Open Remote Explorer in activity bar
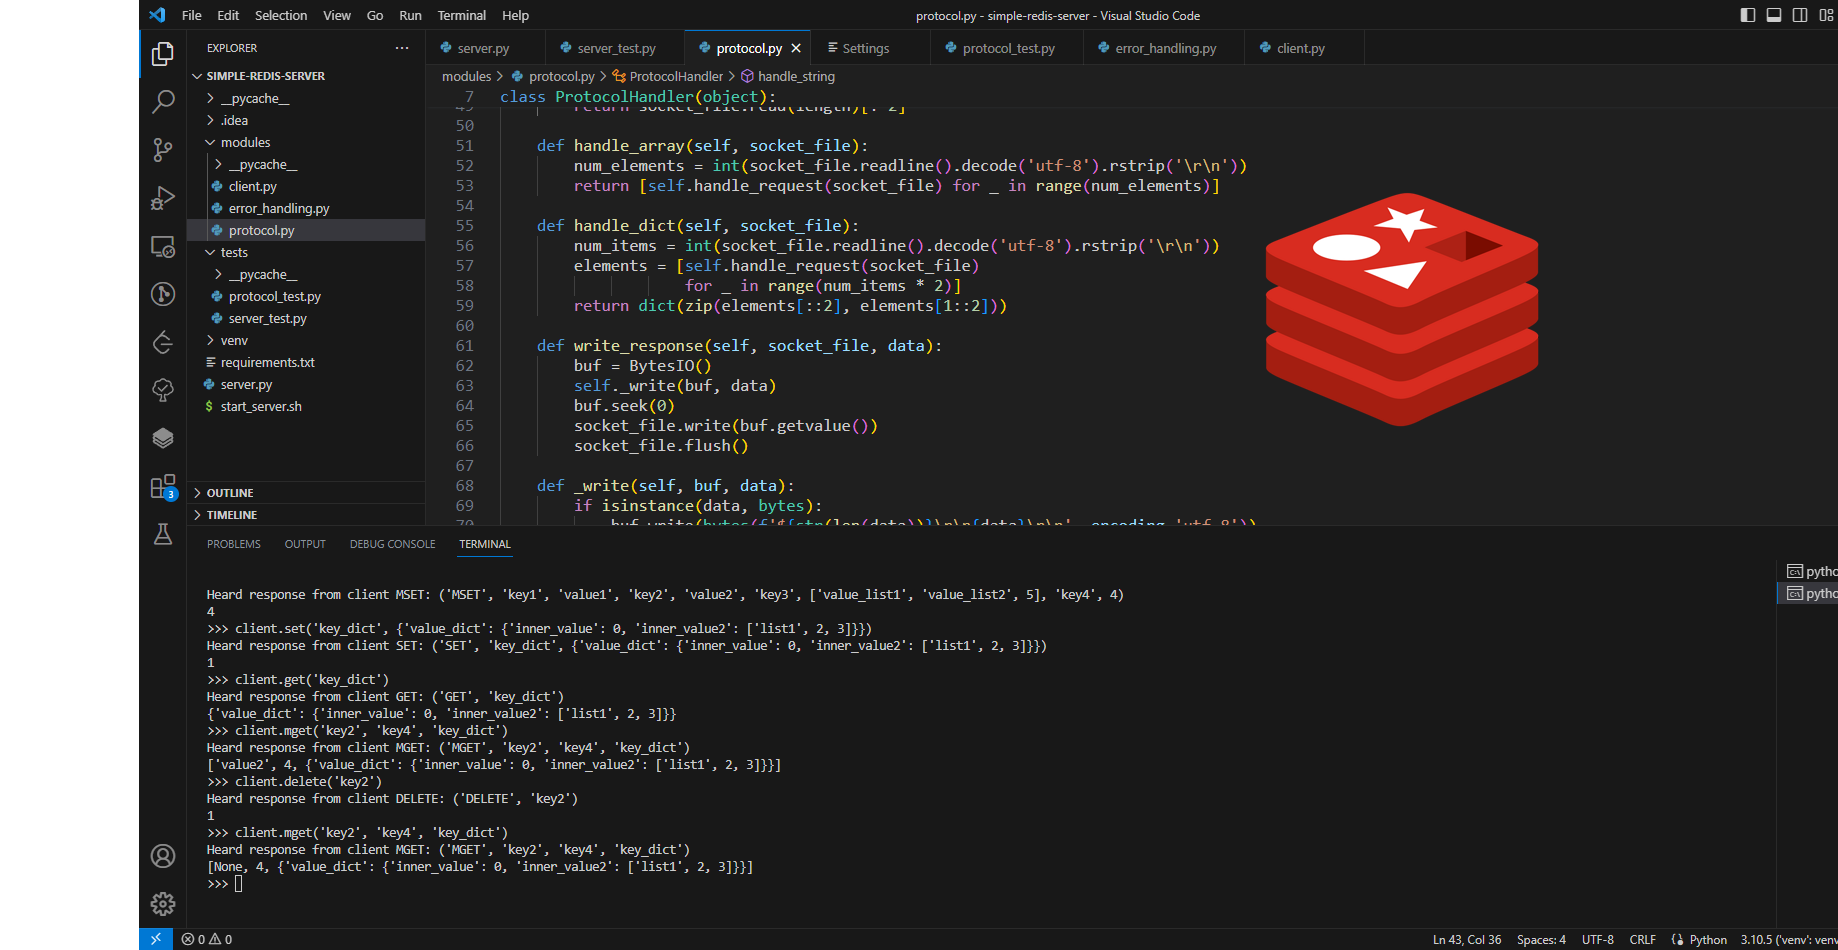1838x950 pixels. coord(162,246)
